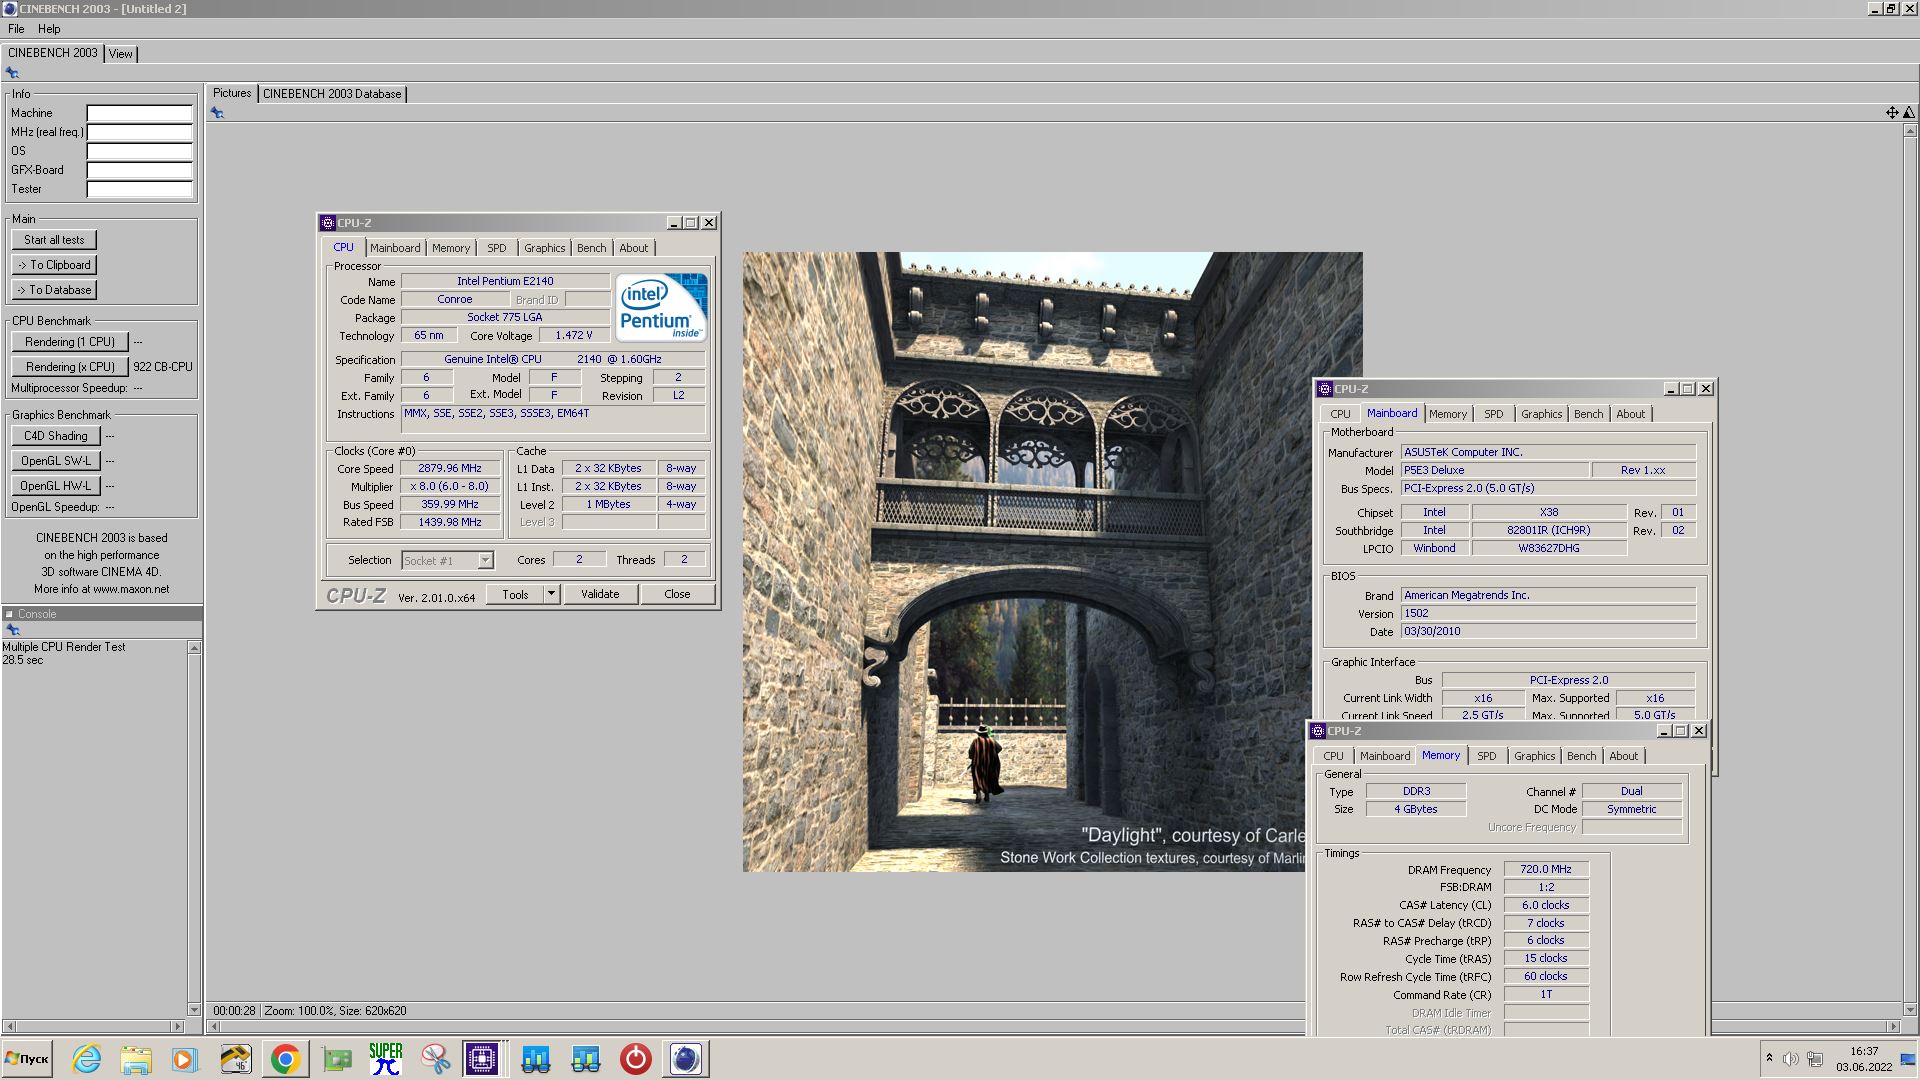
Task: Click the triangle zoom icon in picture viewer
Action: (x=1909, y=113)
